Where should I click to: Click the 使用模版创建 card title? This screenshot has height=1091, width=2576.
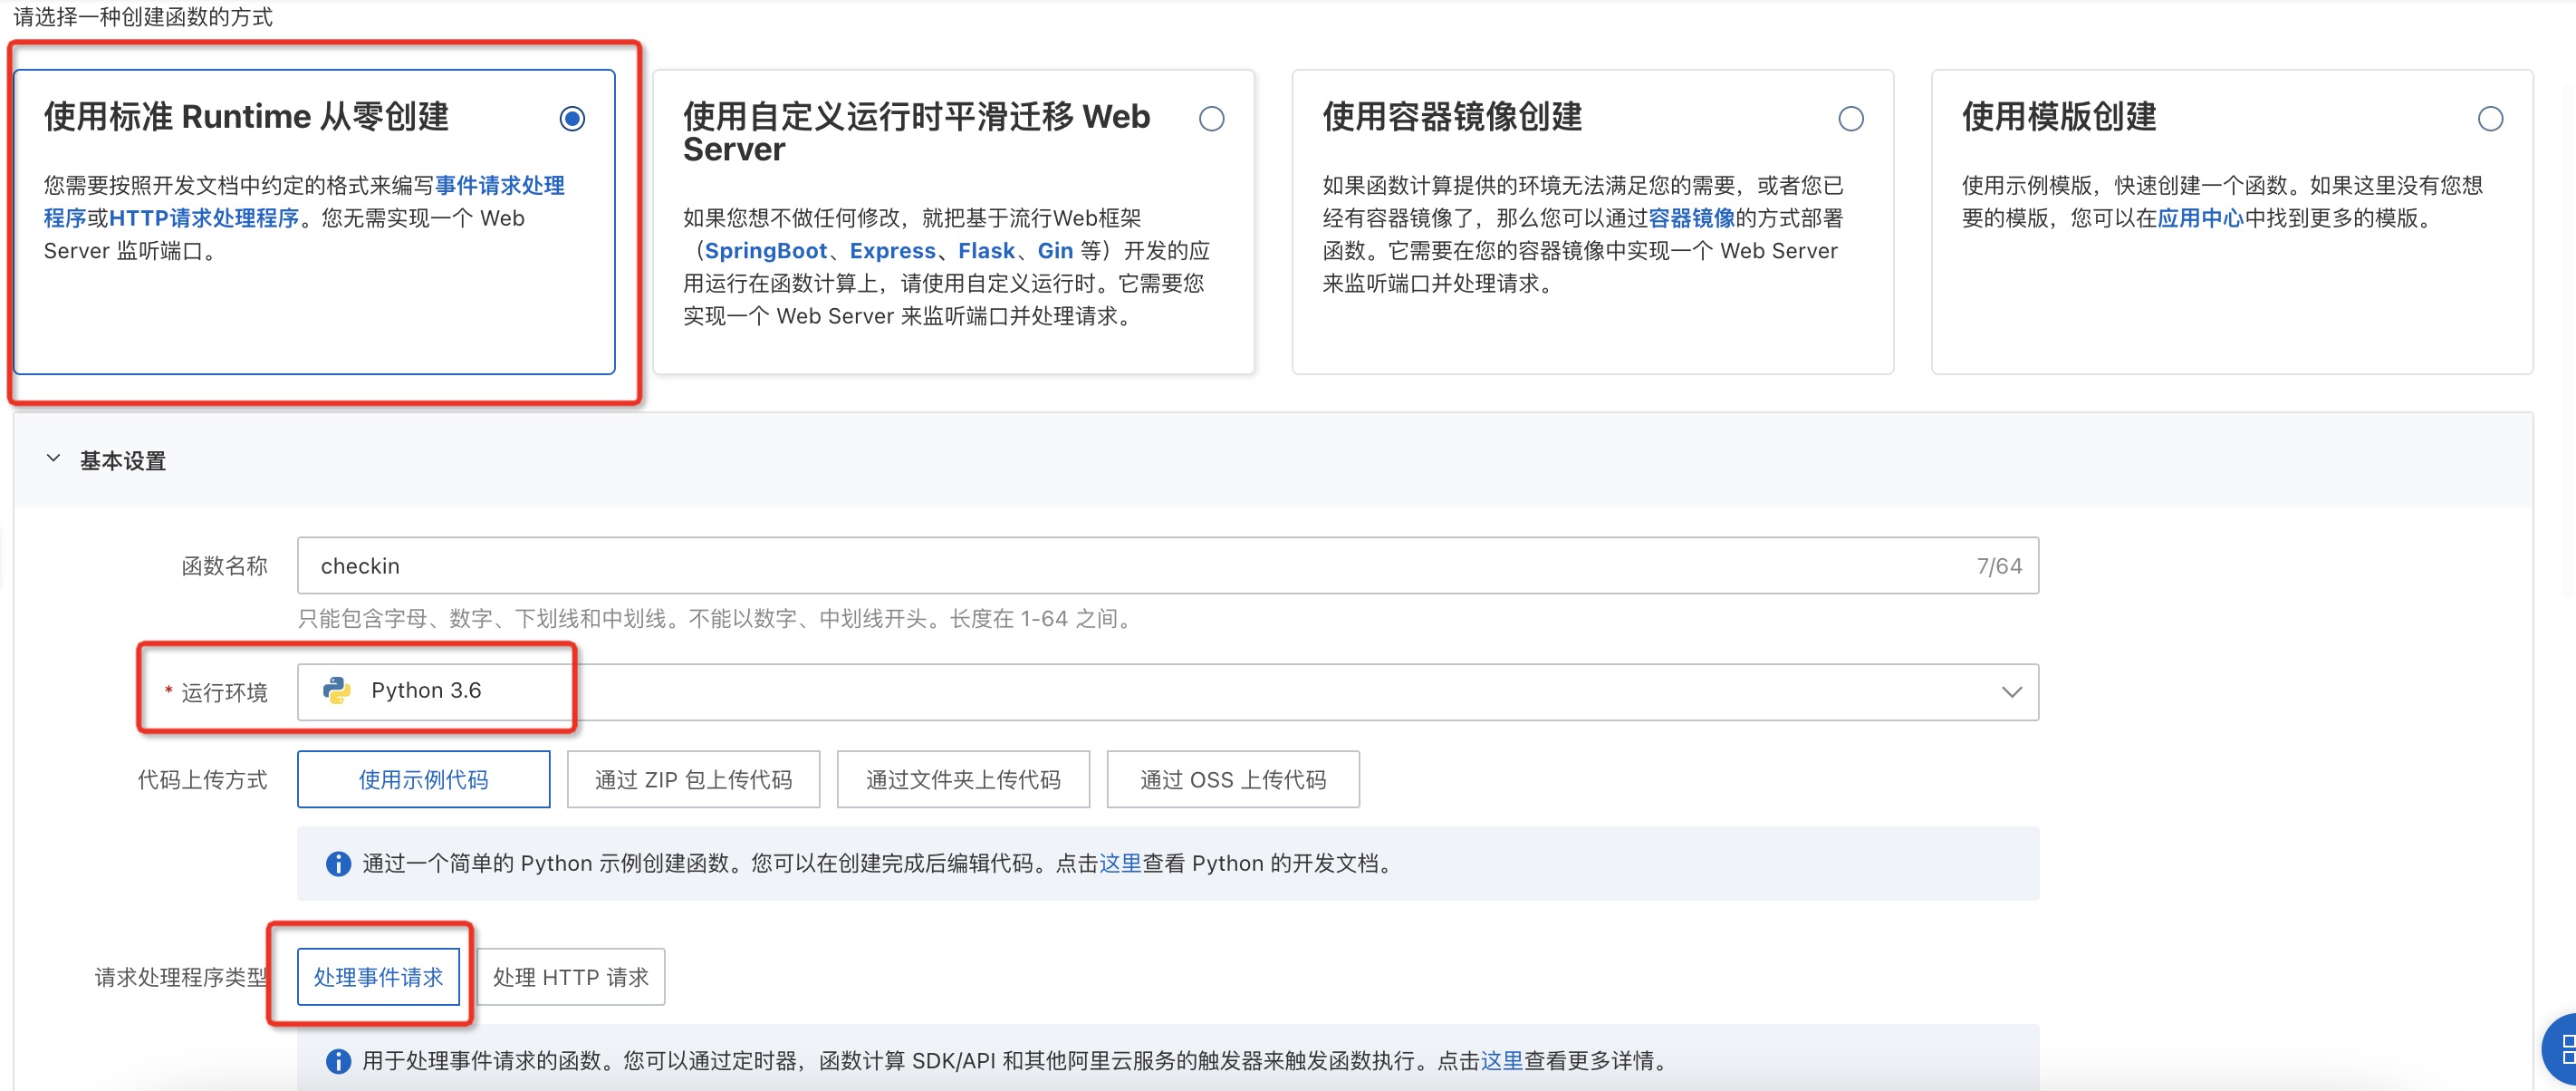(x=2059, y=116)
